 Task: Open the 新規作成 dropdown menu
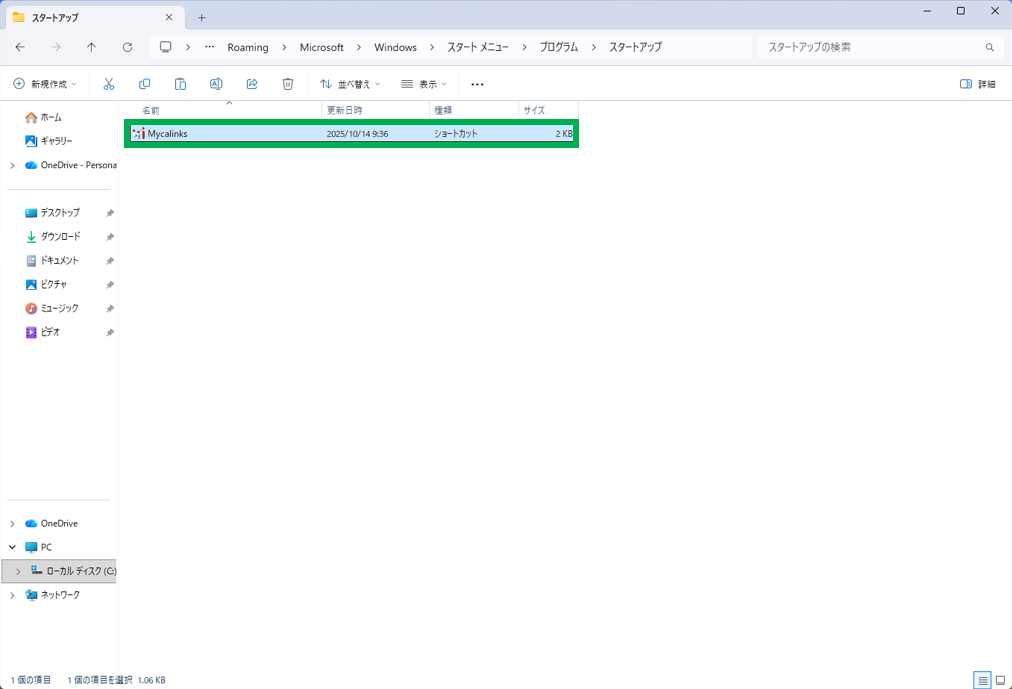pyautogui.click(x=45, y=84)
